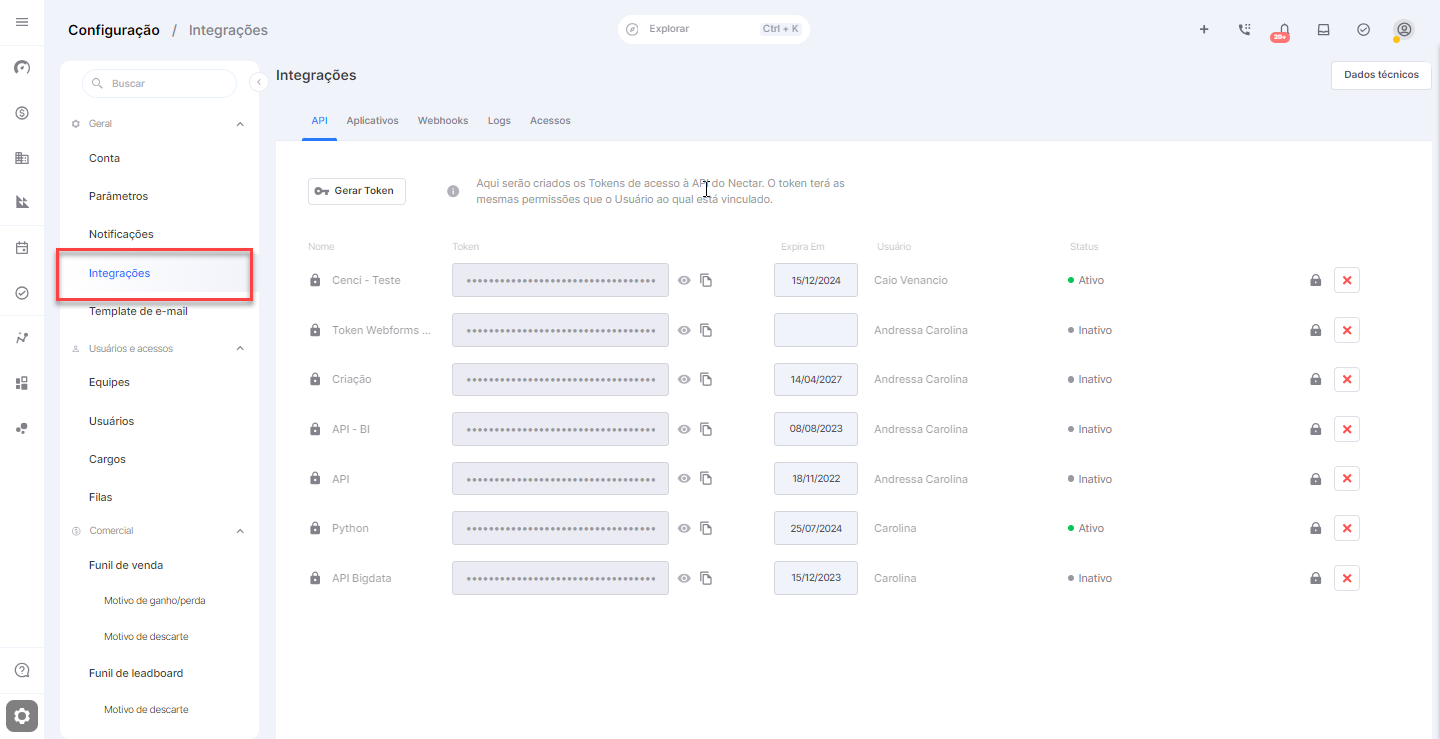
Task: Open the user profile avatar
Action: [x=1404, y=29]
